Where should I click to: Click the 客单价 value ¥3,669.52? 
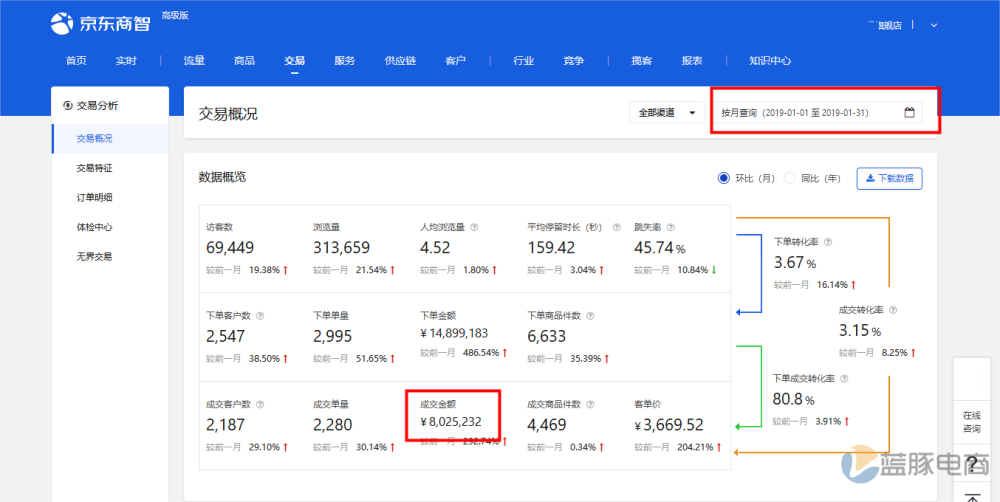pyautogui.click(x=668, y=425)
